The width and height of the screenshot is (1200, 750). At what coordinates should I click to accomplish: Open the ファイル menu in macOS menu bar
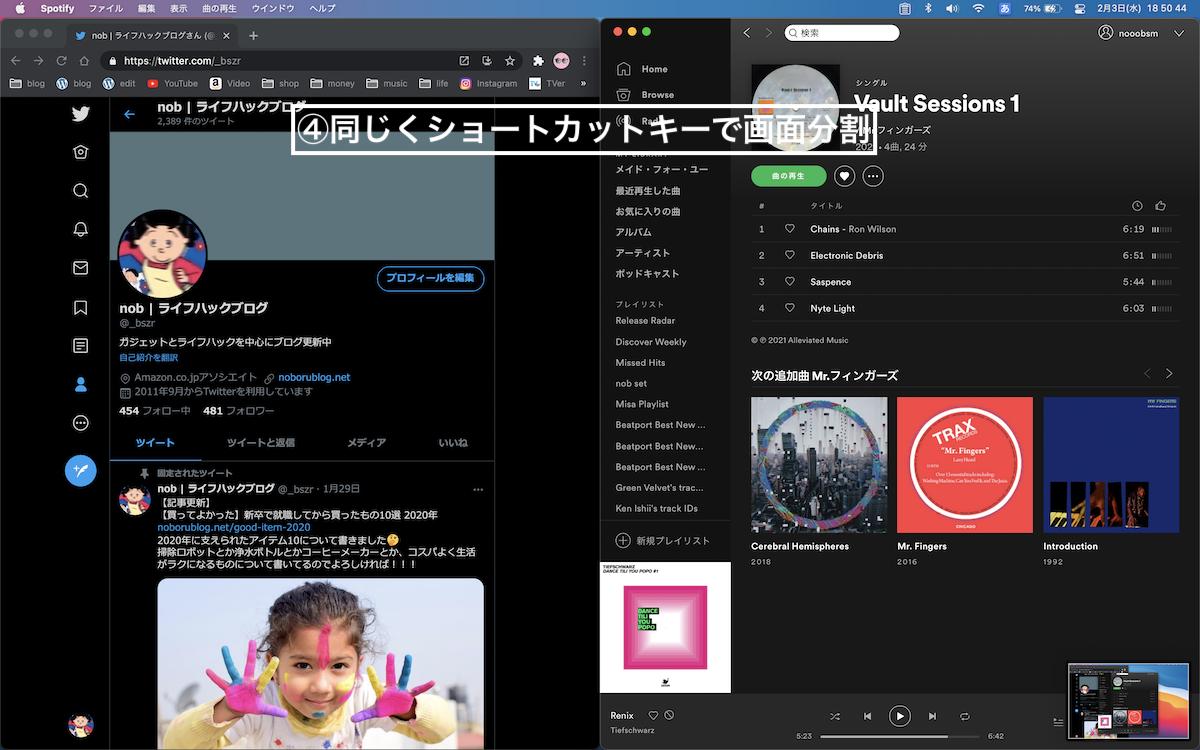point(106,8)
